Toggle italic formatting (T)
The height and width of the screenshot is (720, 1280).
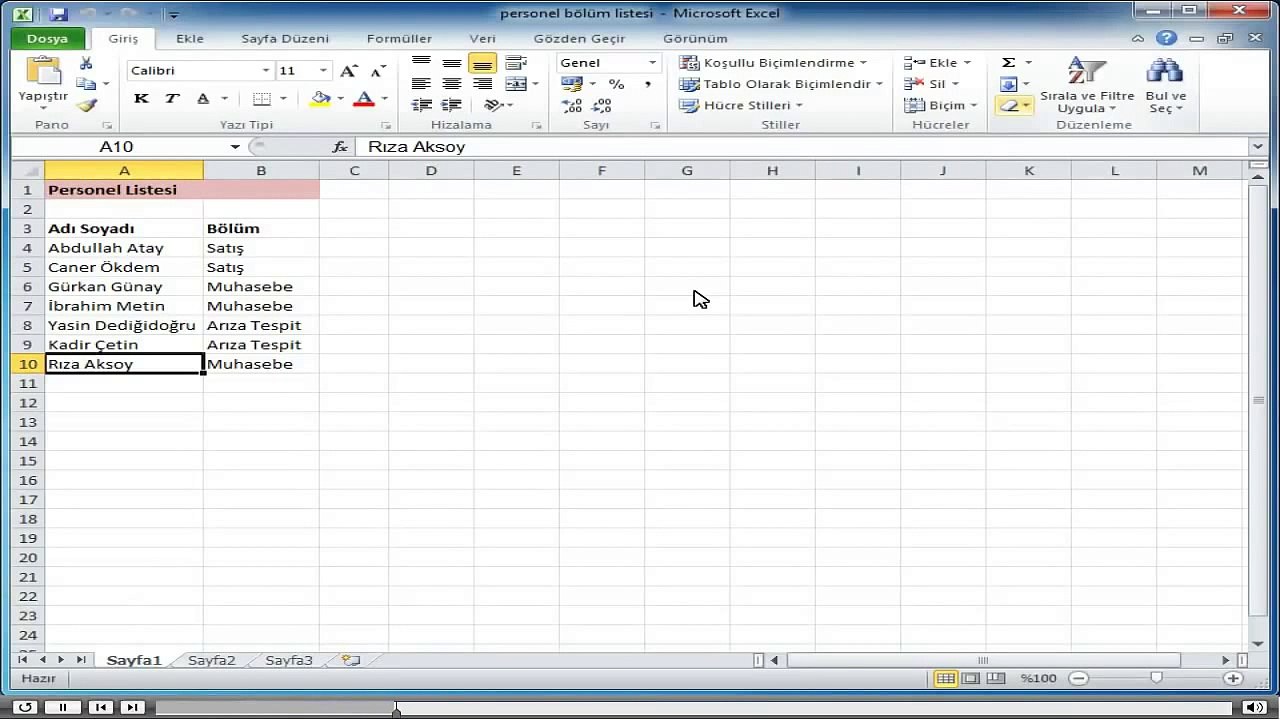(x=172, y=98)
